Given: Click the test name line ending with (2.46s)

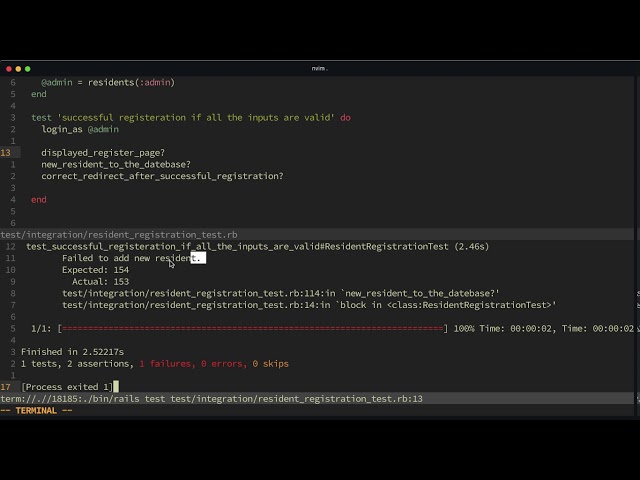Looking at the screenshot, I should [258, 247].
